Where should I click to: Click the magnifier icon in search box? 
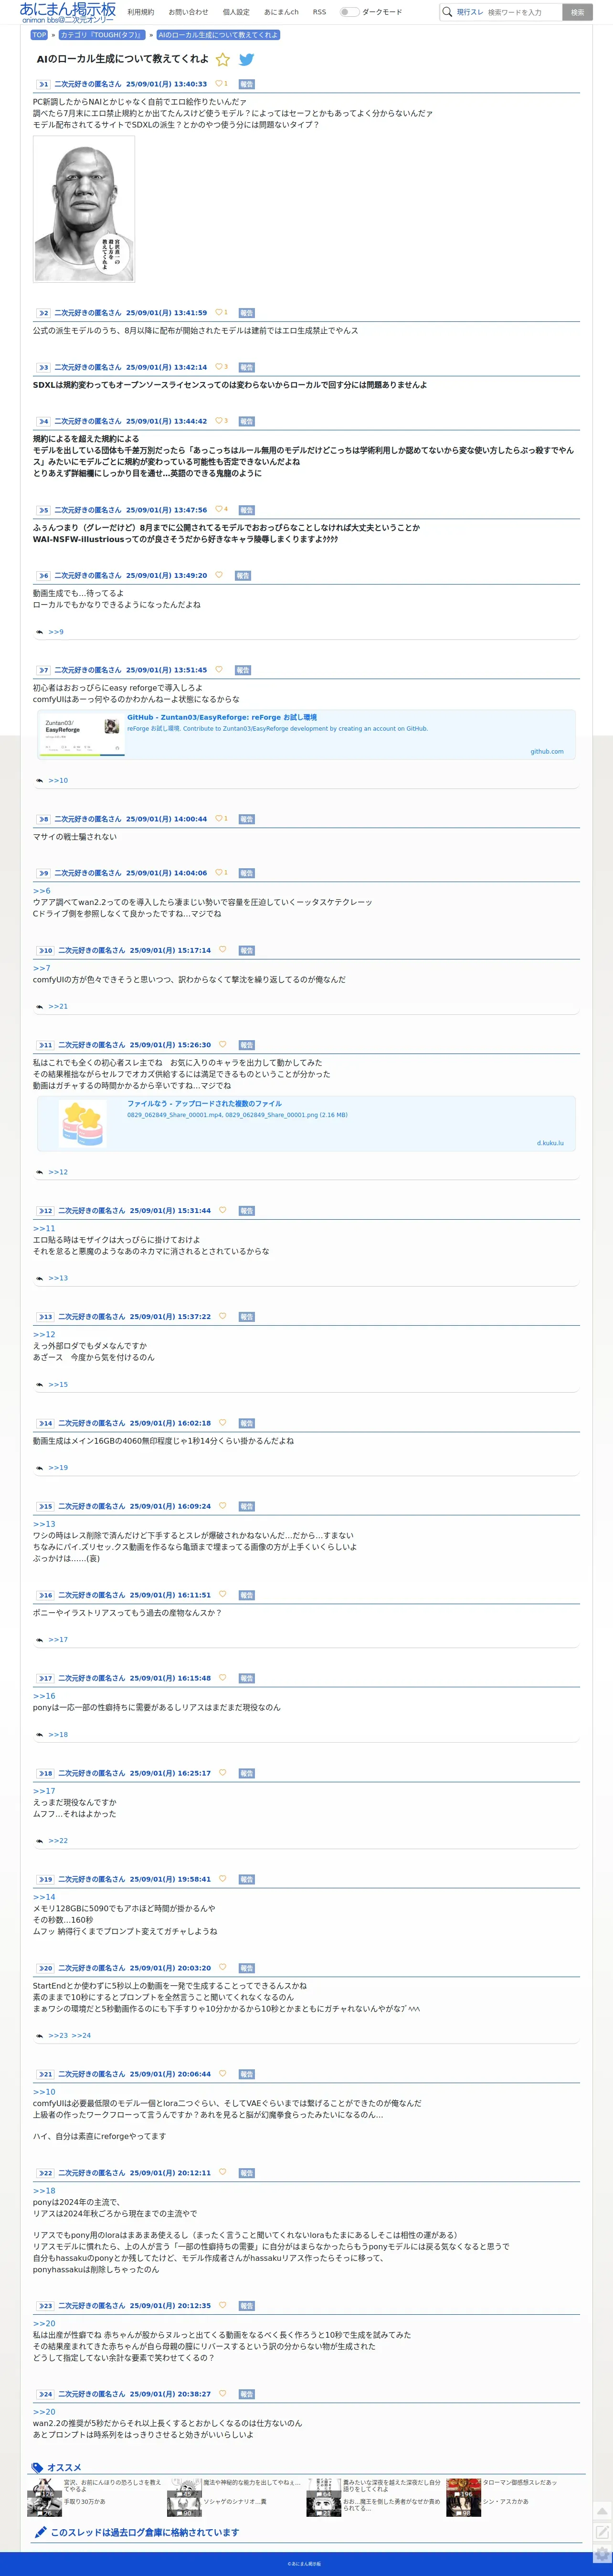click(447, 12)
